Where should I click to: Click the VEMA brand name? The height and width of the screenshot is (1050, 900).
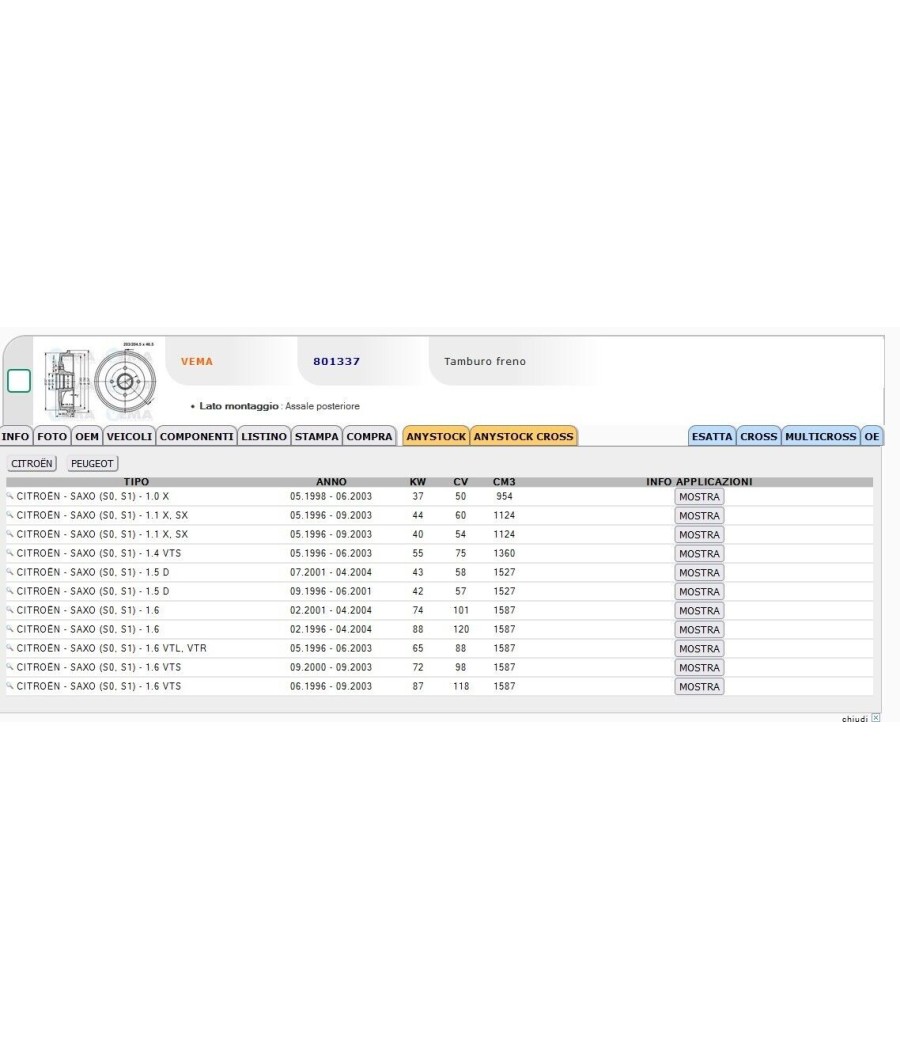point(197,362)
